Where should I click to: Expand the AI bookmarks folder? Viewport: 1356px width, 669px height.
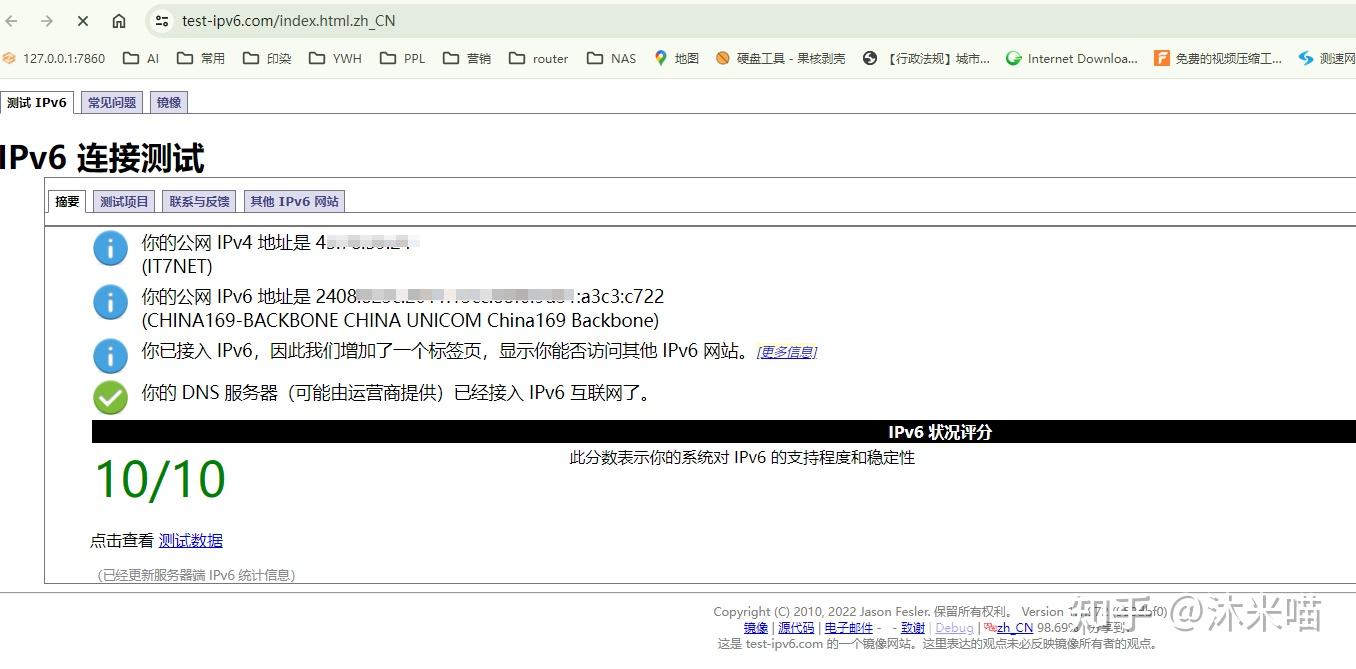140,58
